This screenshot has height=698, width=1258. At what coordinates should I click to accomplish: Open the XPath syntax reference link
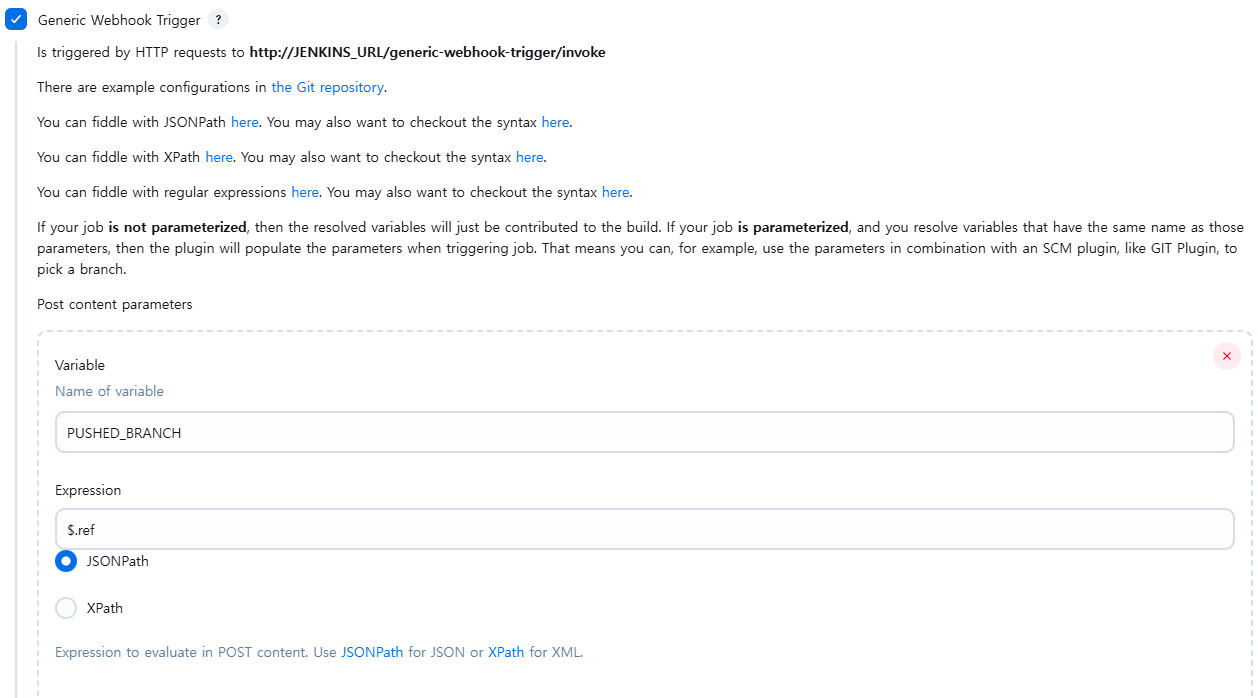(x=529, y=157)
